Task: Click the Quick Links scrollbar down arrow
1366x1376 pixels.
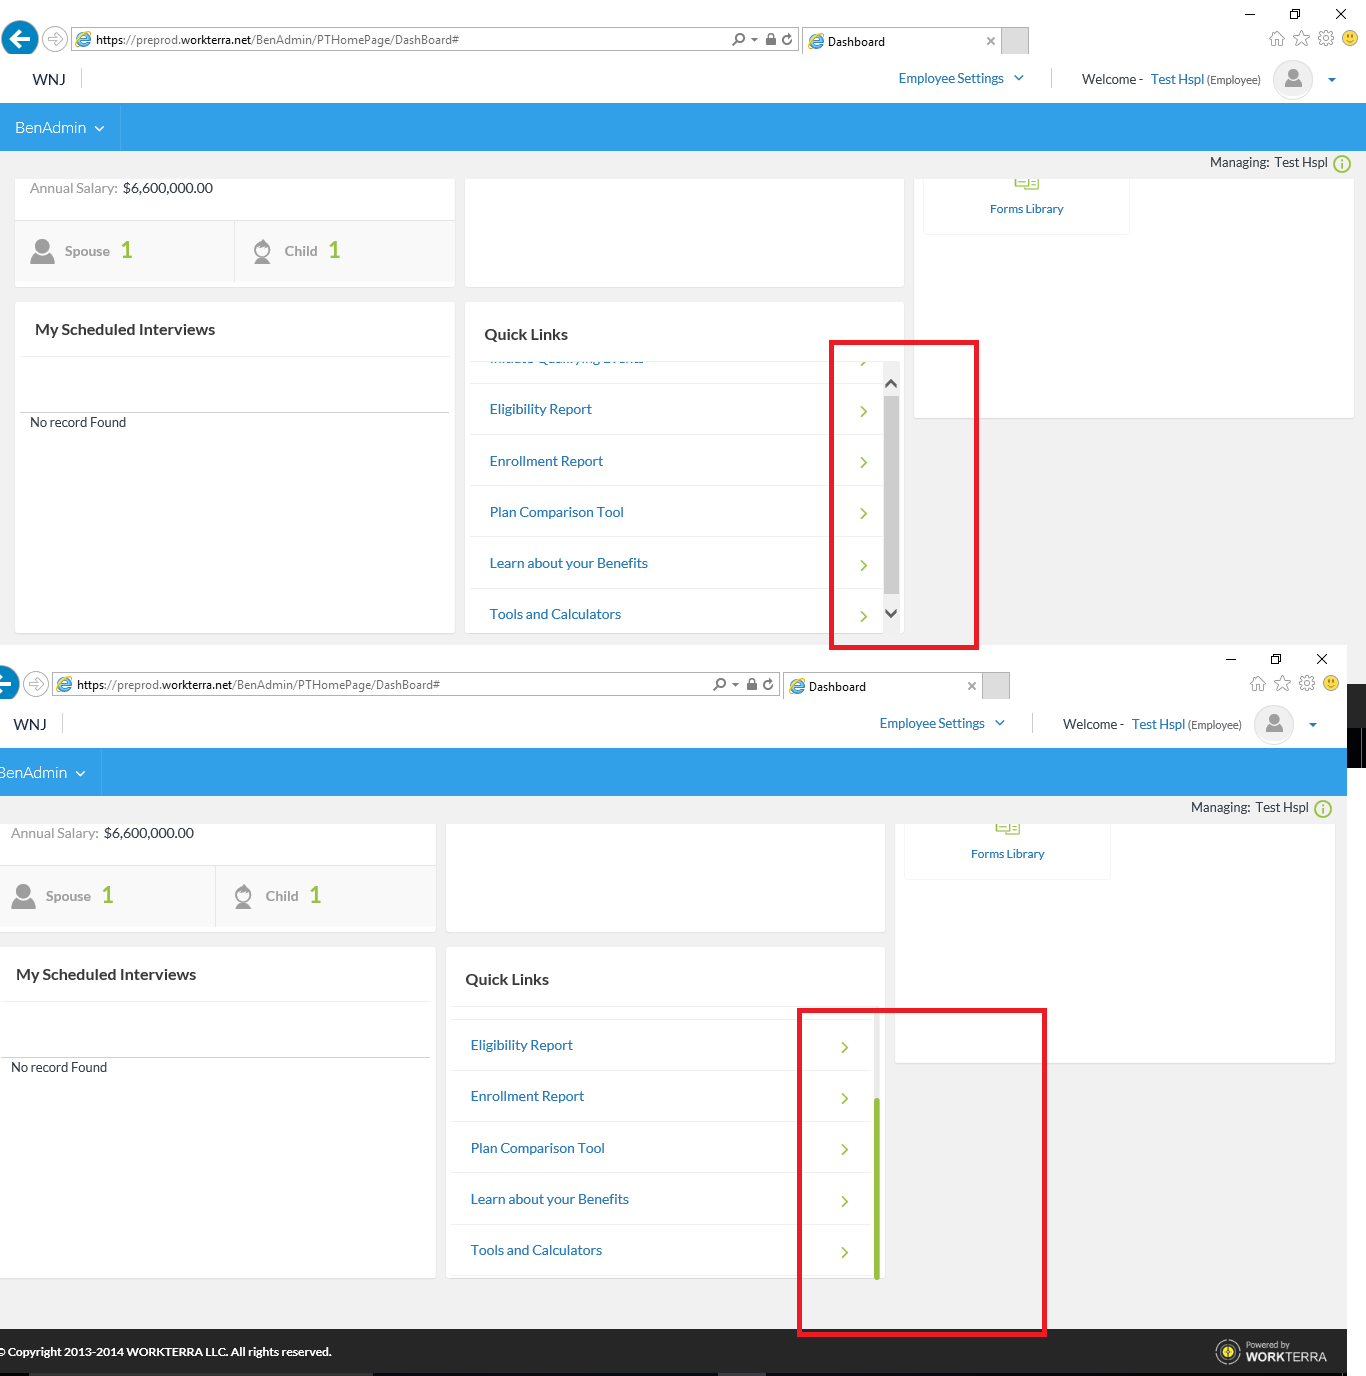Action: pos(891,614)
